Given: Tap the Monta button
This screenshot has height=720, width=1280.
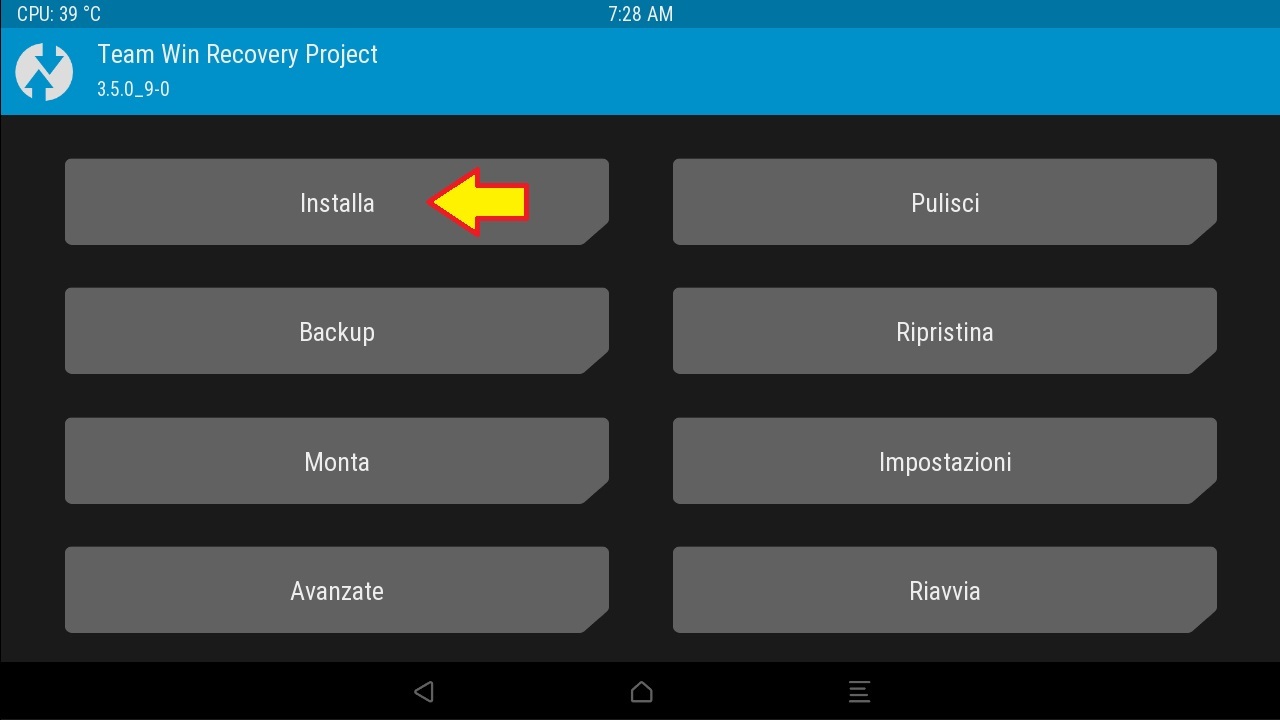Looking at the screenshot, I should pyautogui.click(x=336, y=462).
